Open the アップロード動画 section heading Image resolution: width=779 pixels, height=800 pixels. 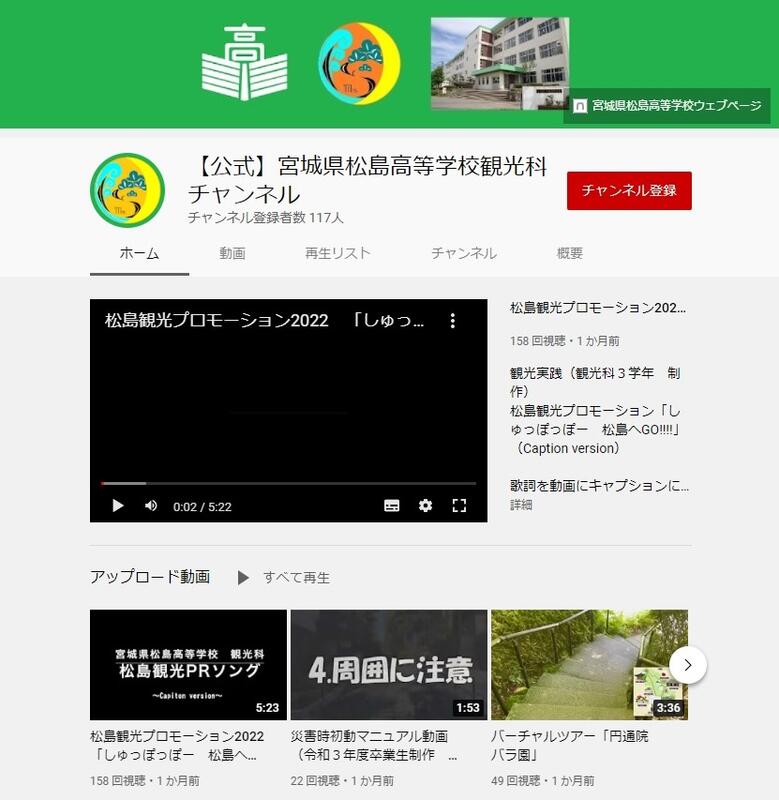150,577
